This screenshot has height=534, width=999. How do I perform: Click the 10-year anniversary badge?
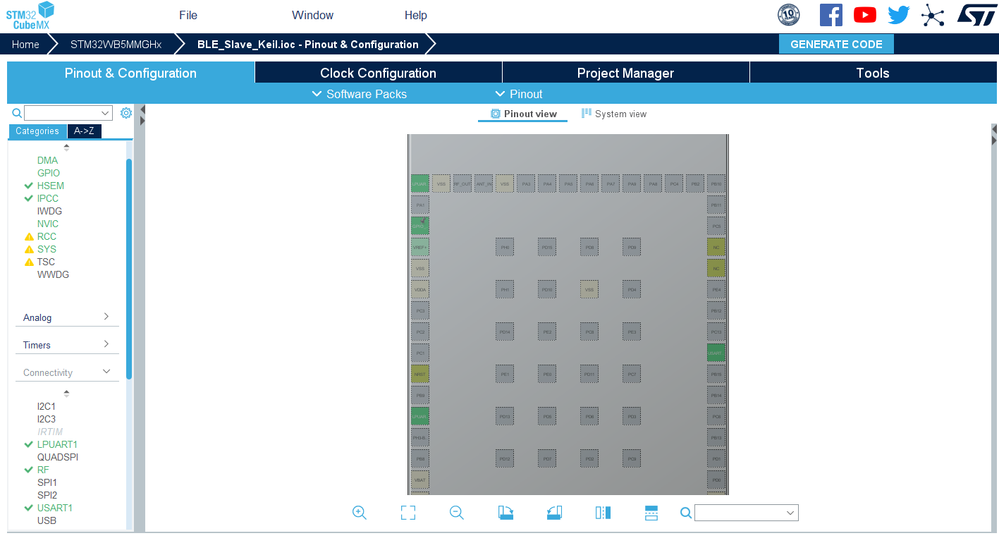789,15
